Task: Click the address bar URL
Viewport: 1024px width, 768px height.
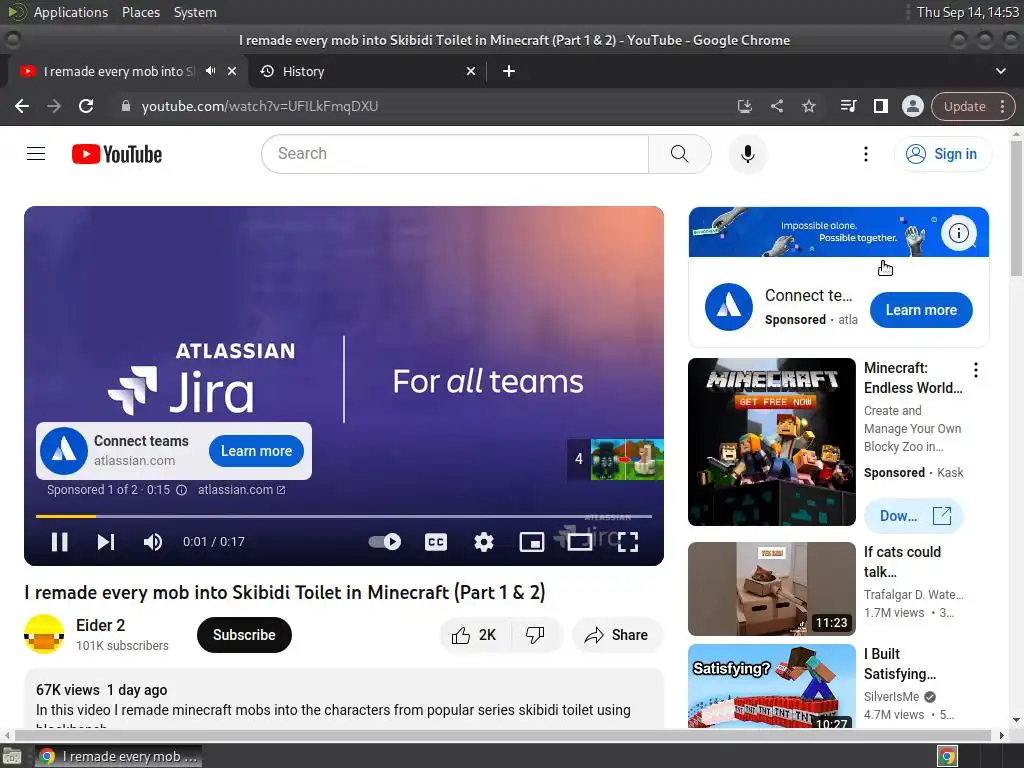Action: (x=260, y=106)
